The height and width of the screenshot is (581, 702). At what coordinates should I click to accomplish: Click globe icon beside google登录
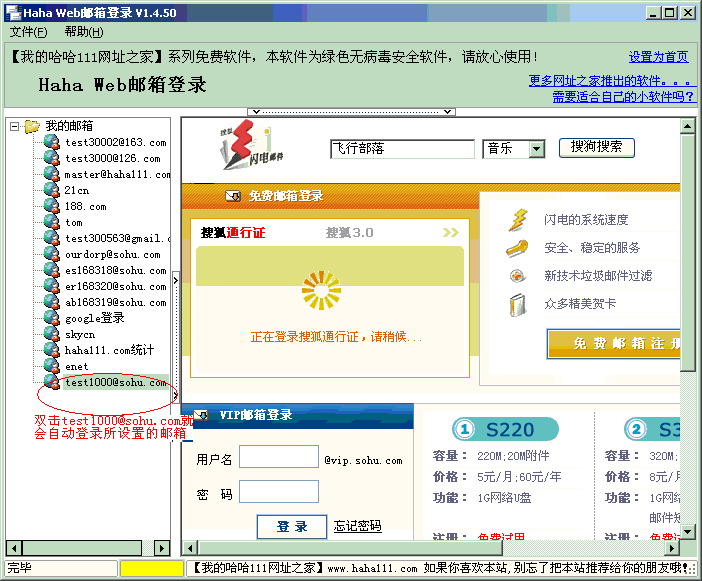coord(52,318)
